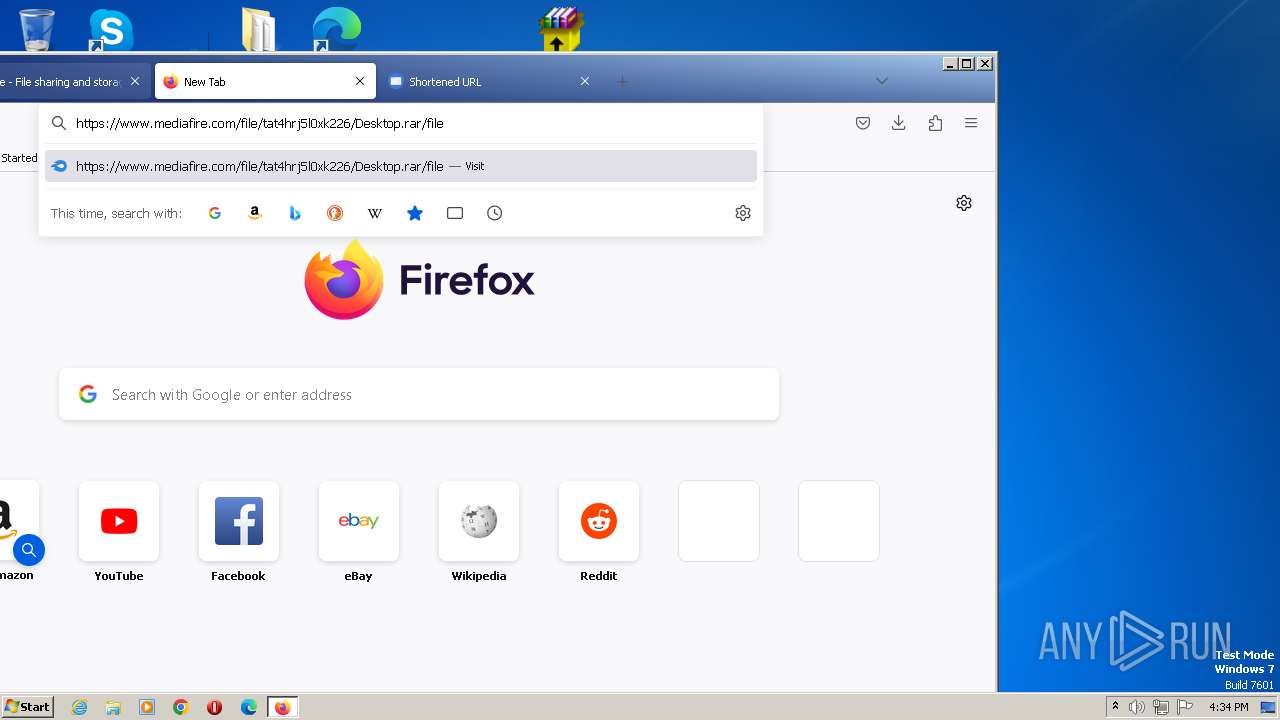
Task: Expand the list all tabs chevron
Action: coord(881,81)
